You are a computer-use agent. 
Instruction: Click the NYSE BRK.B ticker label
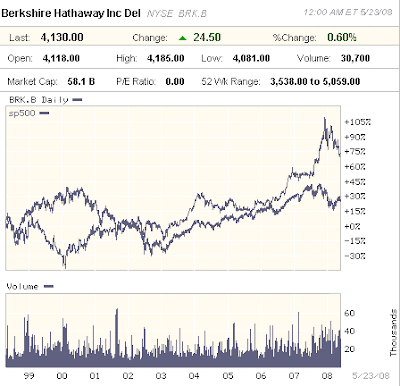click(177, 14)
